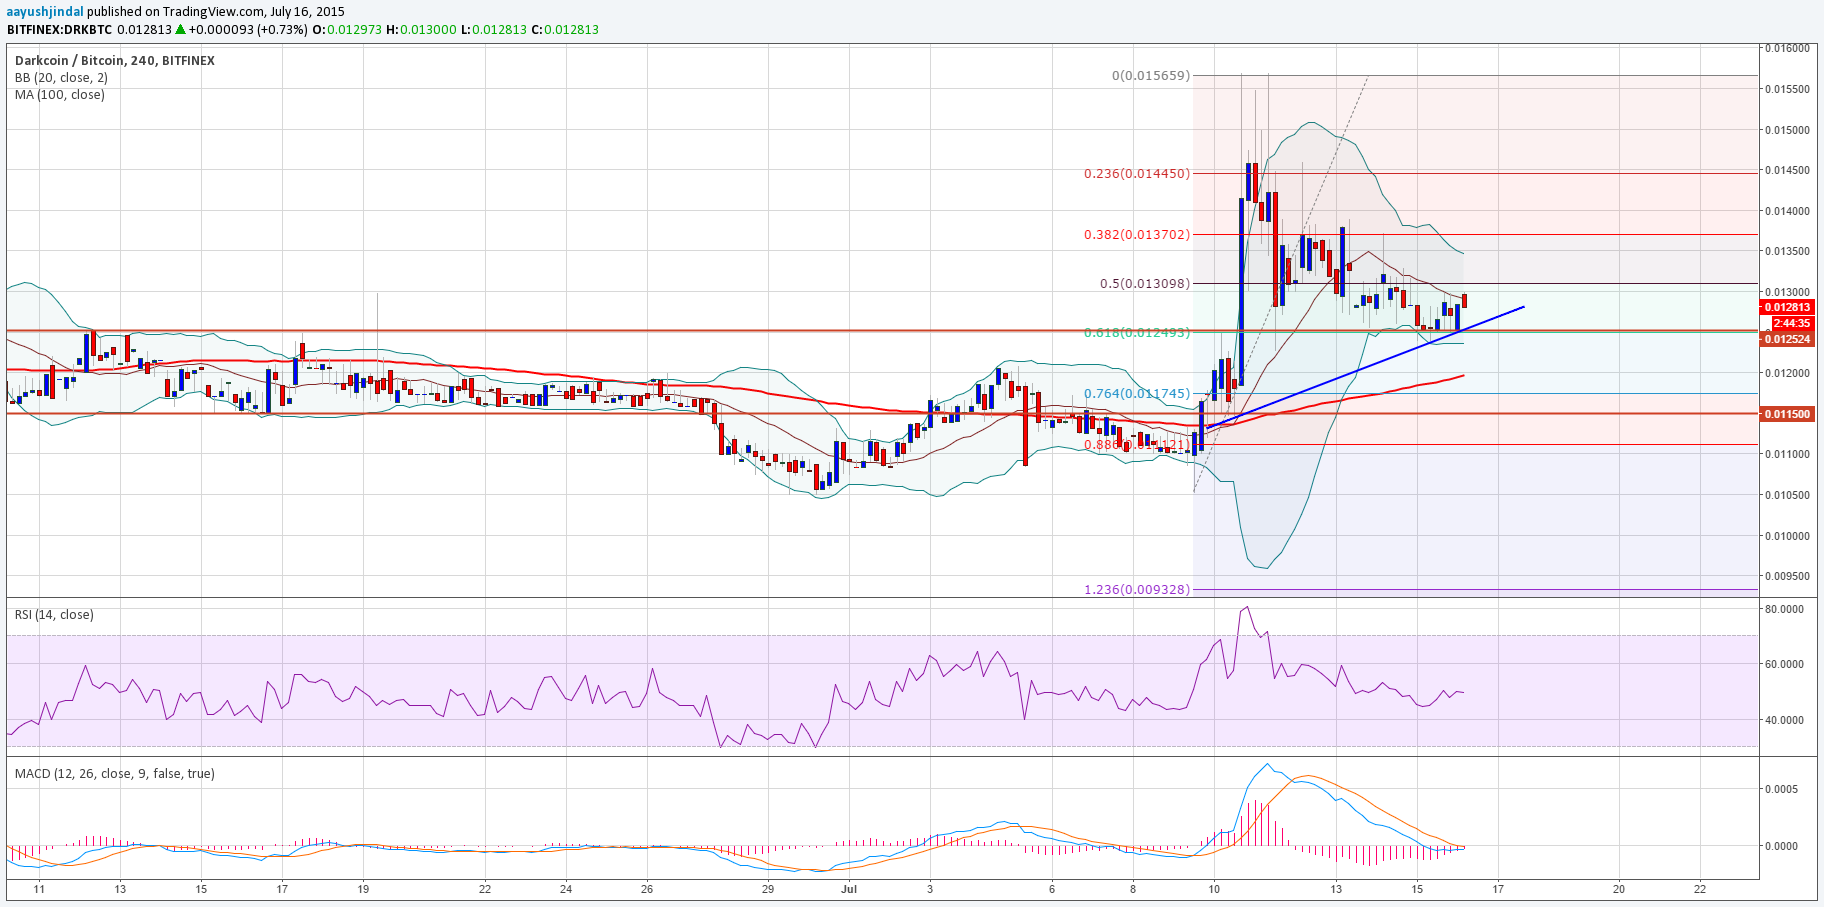Click the red 0.012813 current price tag
Viewport: 1824px width, 907px height.
pos(1786,307)
